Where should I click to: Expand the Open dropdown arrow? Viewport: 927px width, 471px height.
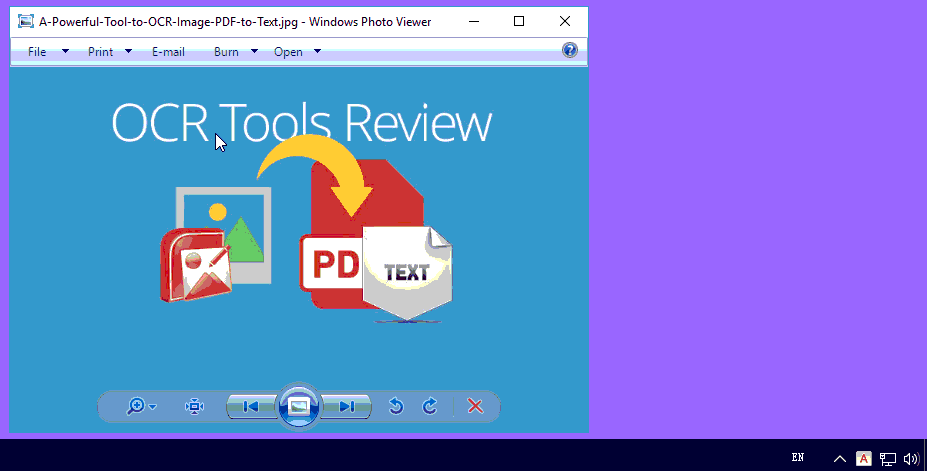pos(317,51)
